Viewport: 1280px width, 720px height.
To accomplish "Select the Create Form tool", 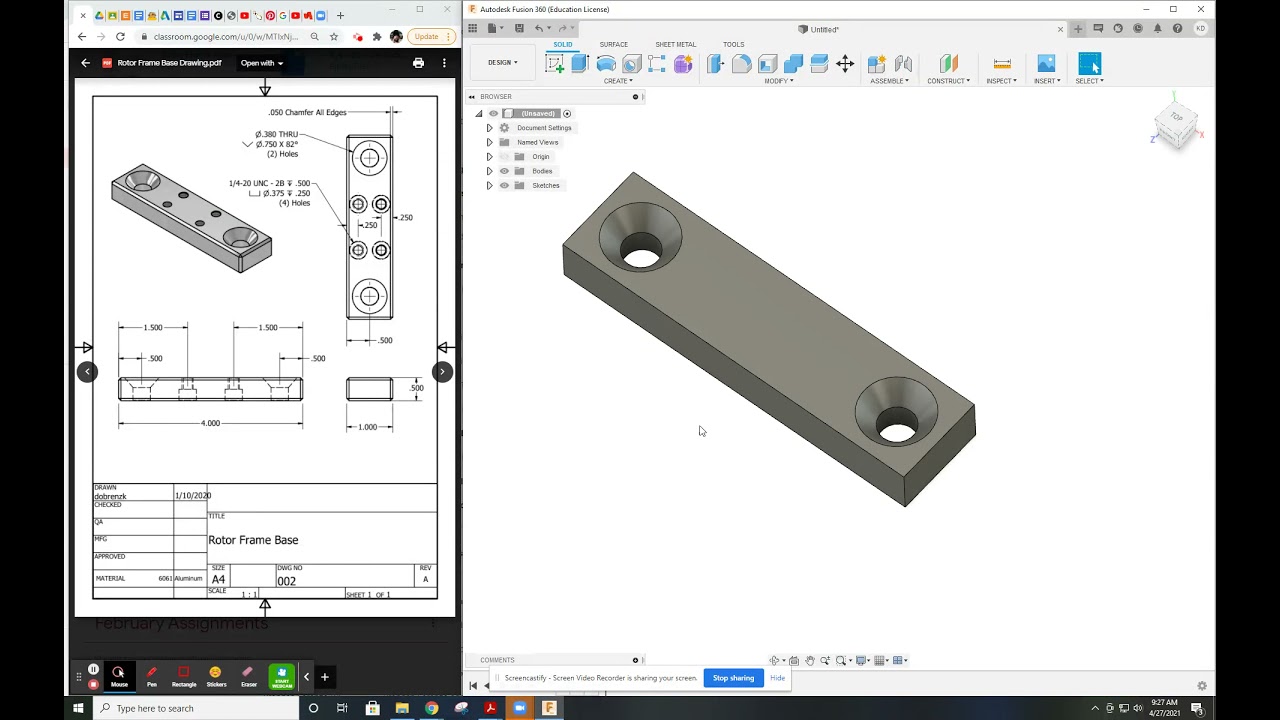I will tap(683, 64).
